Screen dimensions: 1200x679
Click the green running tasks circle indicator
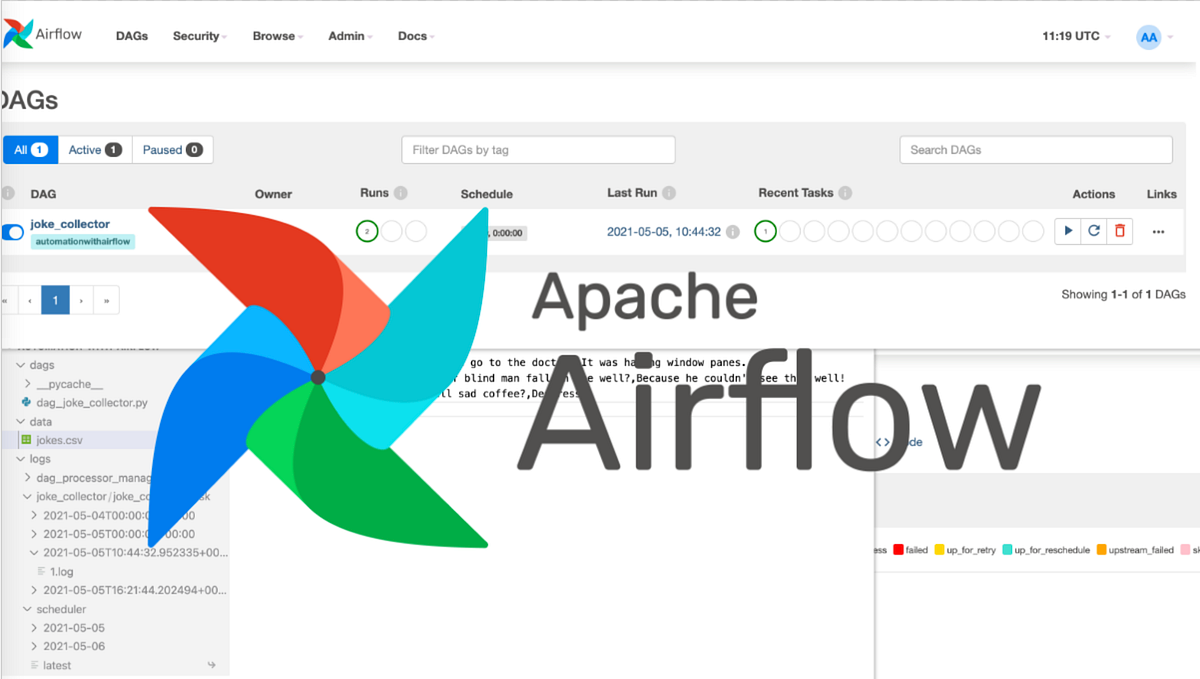[x=765, y=230]
